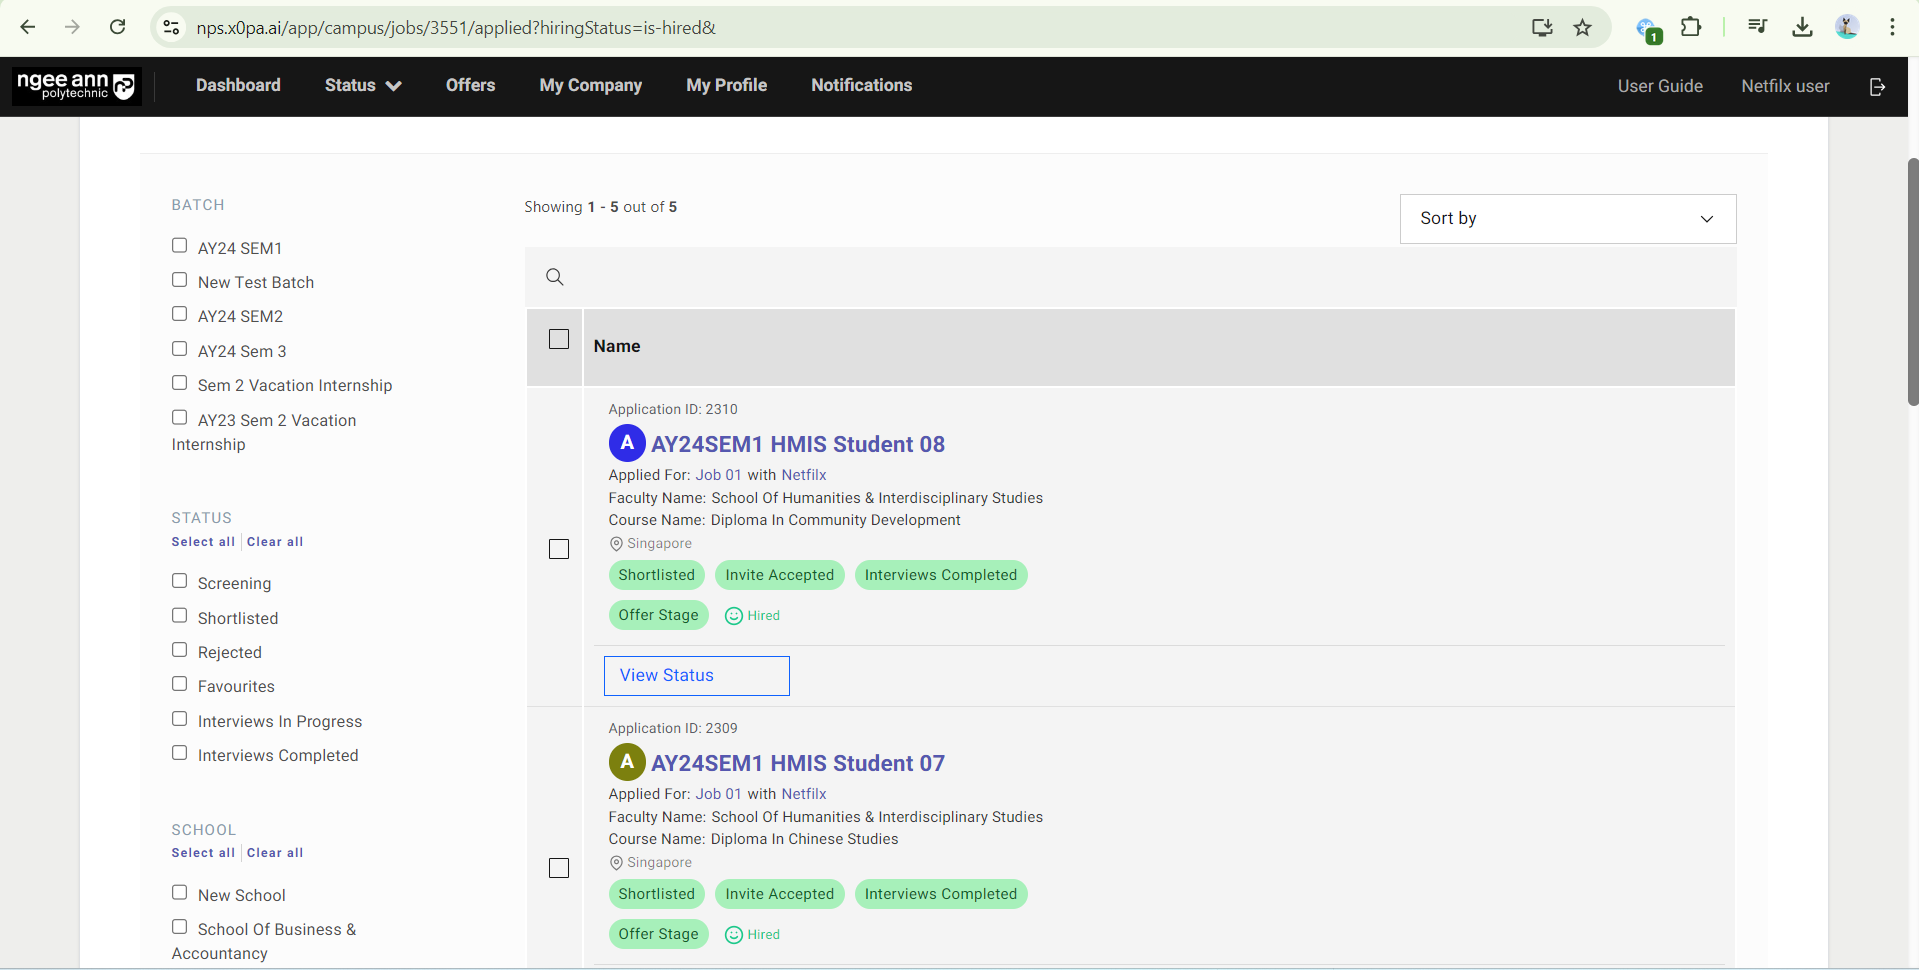
Task: Open the browser downloads icon
Action: tap(1802, 27)
